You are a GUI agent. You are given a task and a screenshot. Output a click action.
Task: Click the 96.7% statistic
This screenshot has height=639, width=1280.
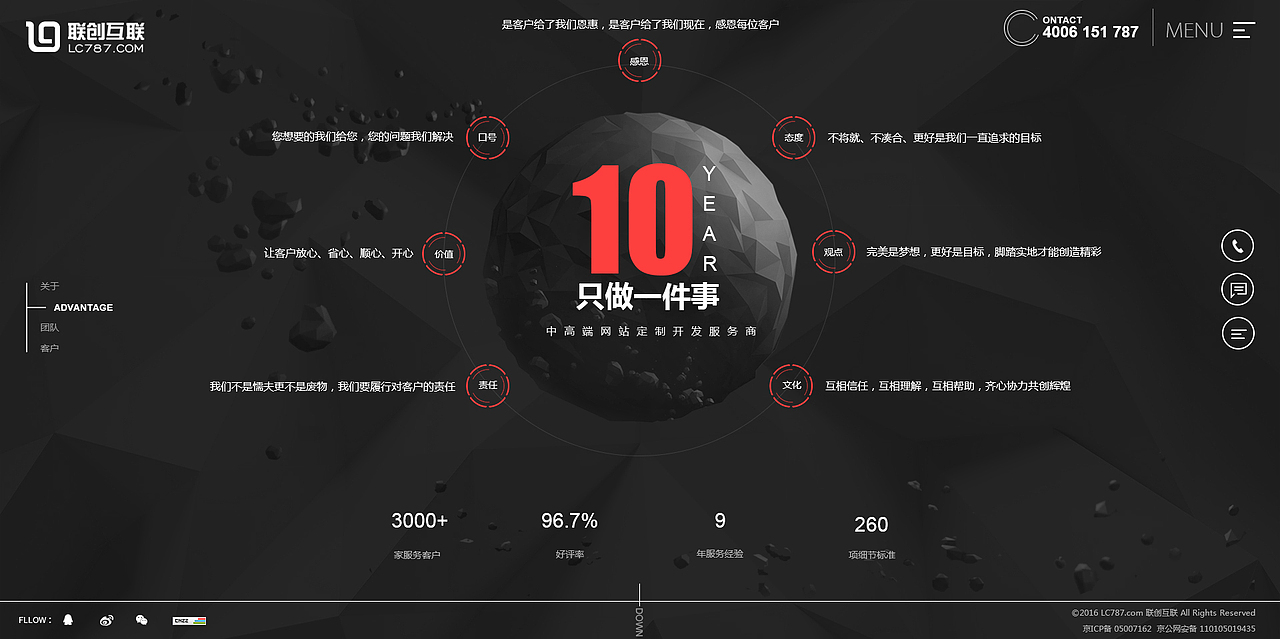point(569,521)
